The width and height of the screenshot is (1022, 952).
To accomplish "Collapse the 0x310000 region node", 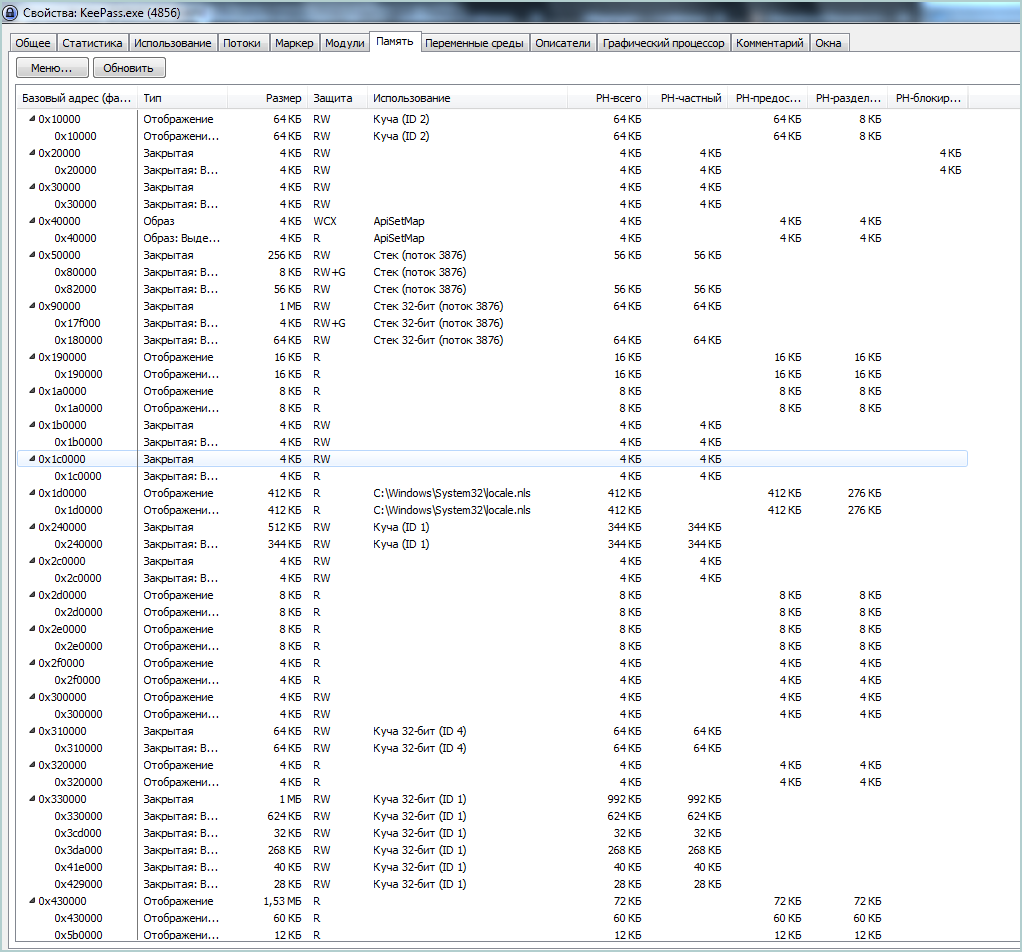I will pos(32,731).
